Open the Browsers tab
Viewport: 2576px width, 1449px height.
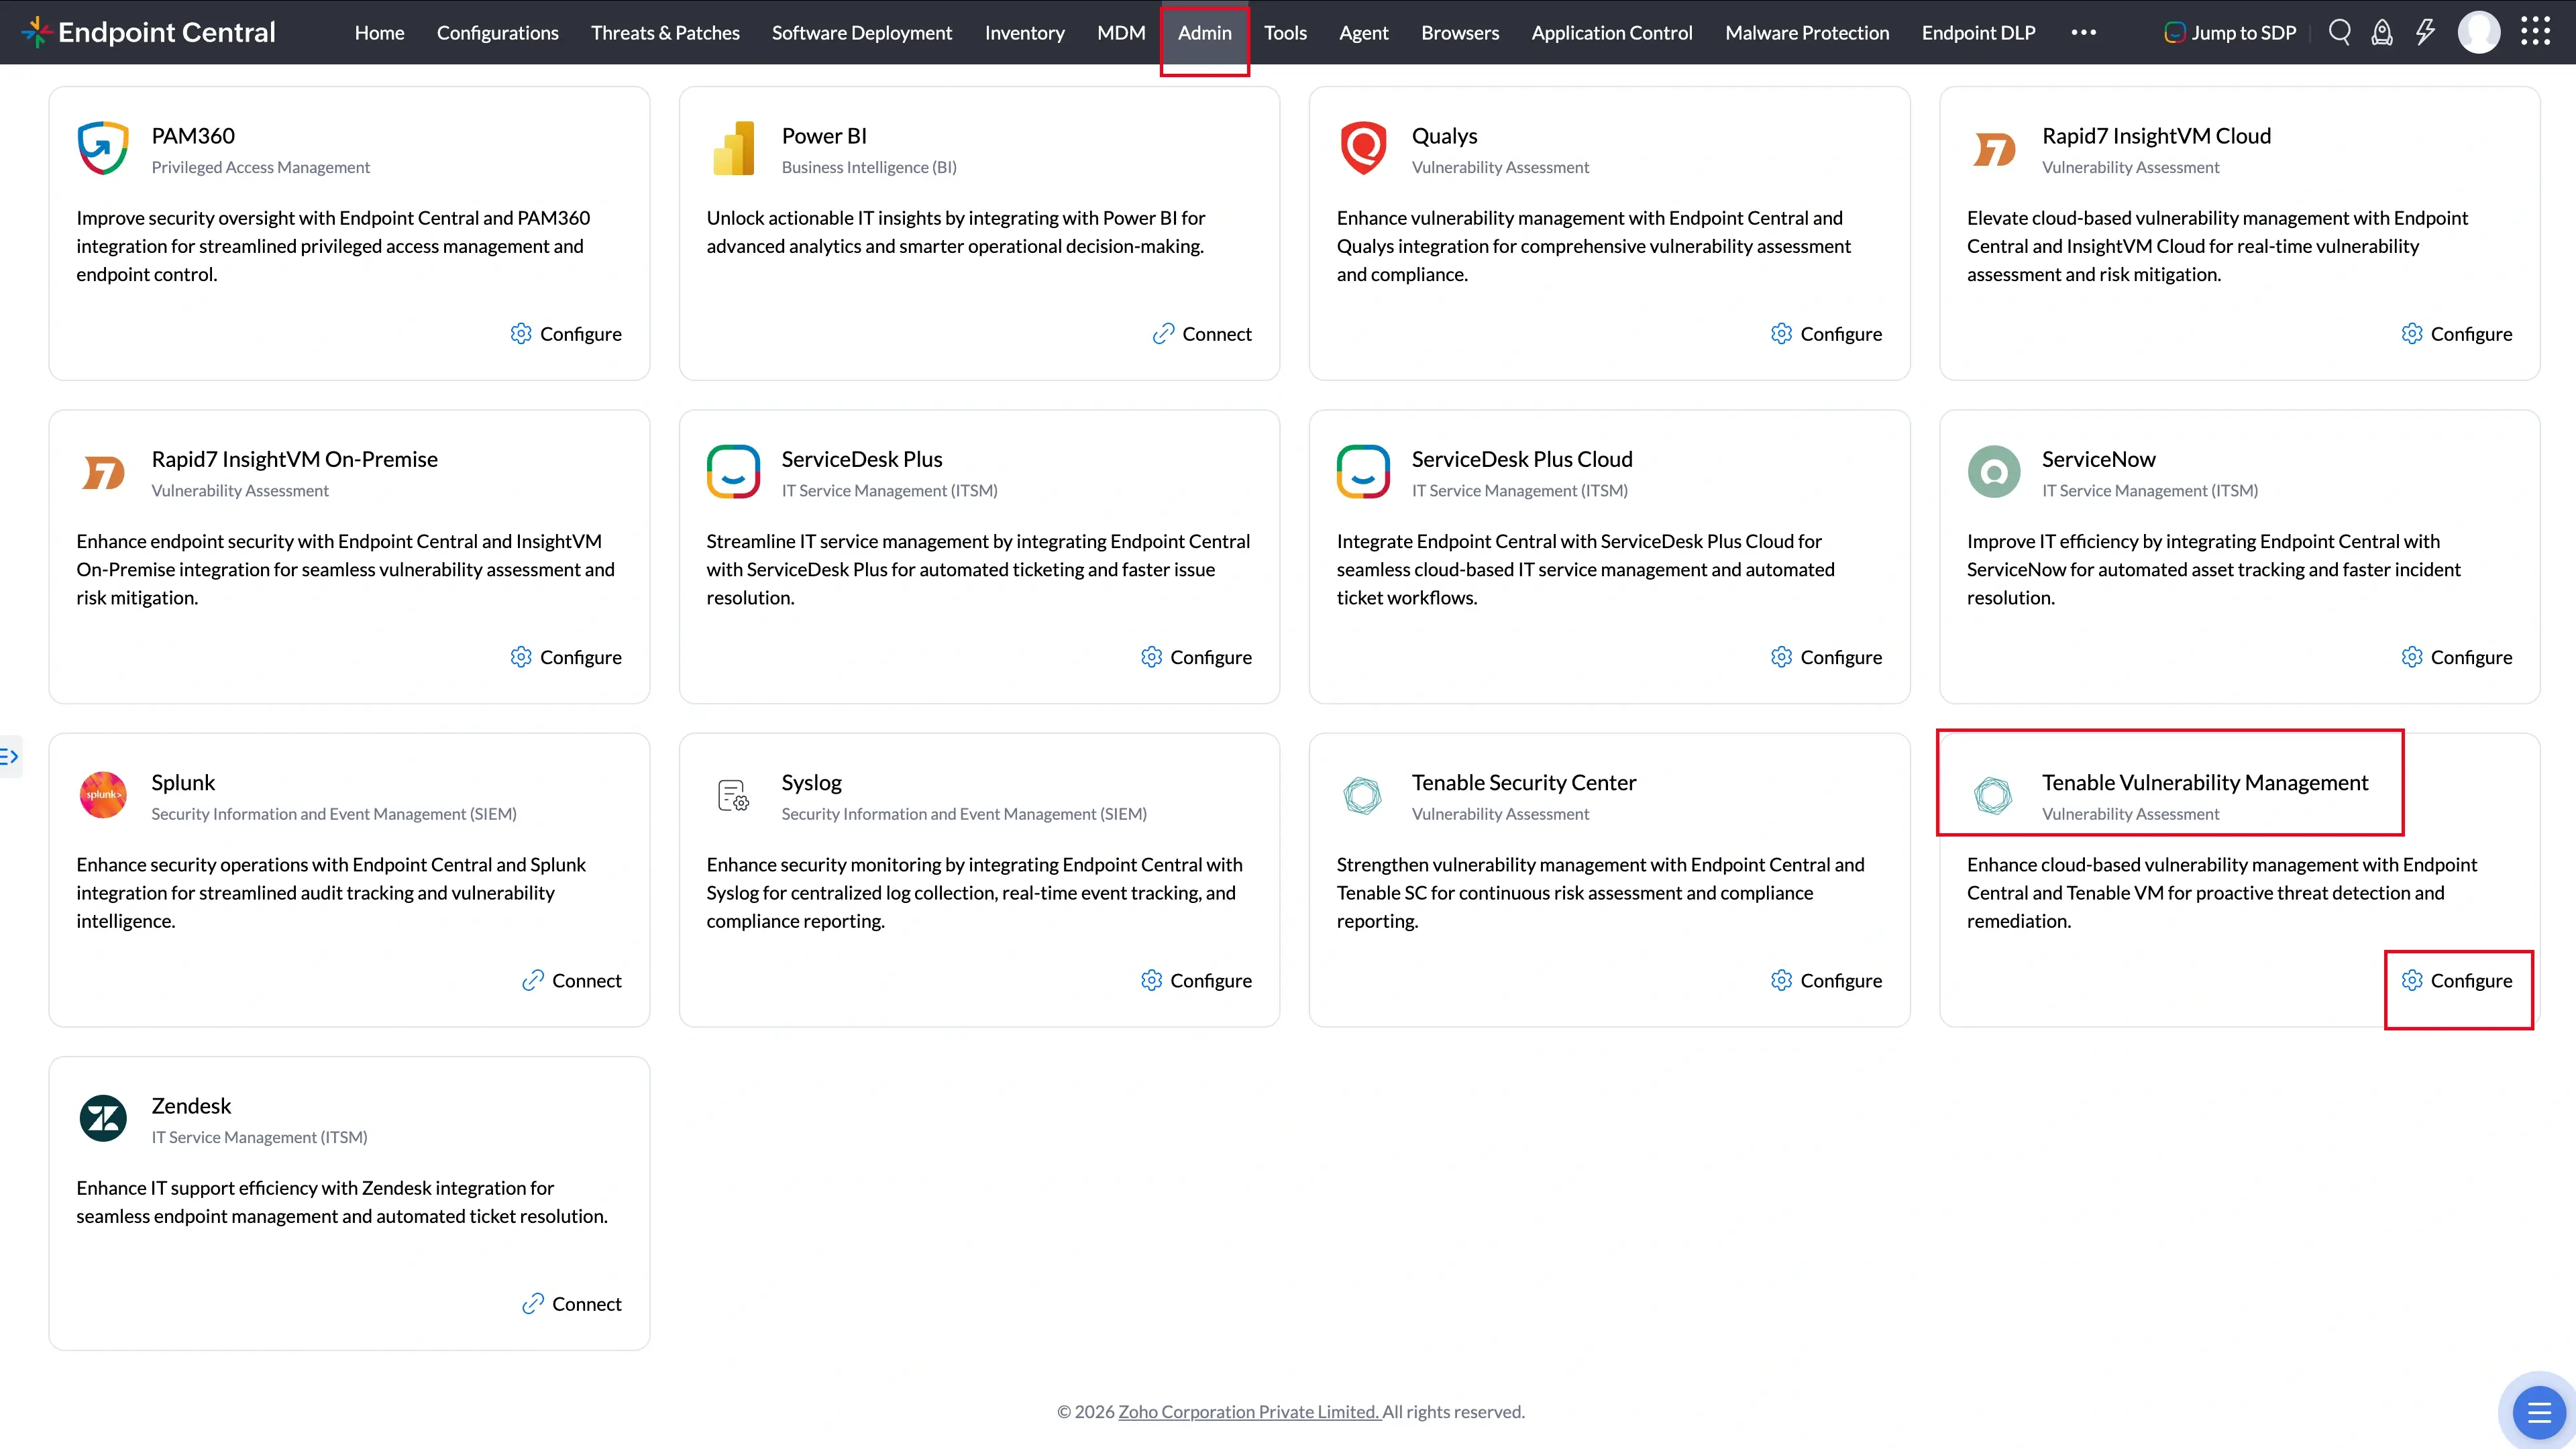(x=1460, y=33)
